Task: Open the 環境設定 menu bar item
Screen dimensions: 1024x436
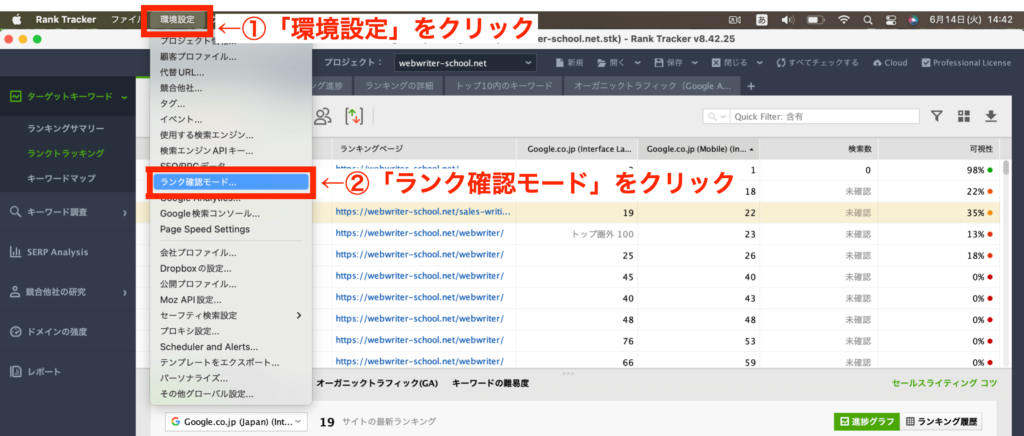Action: click(178, 20)
